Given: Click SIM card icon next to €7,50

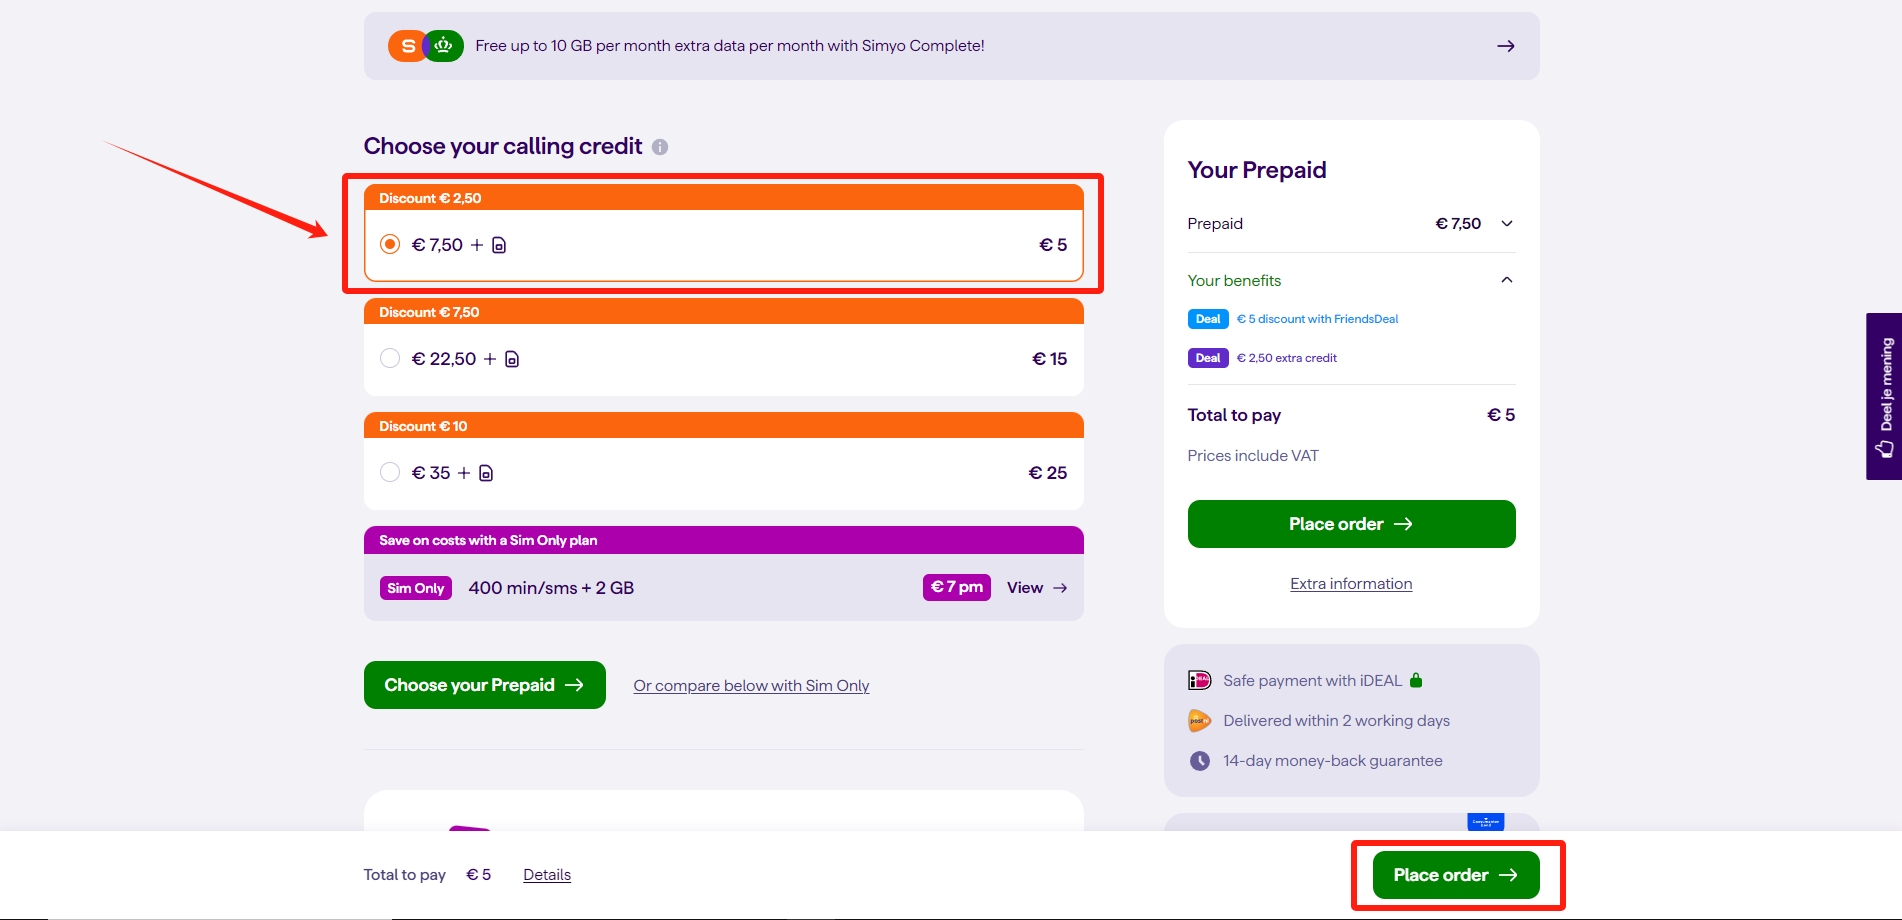Looking at the screenshot, I should click(x=499, y=245).
